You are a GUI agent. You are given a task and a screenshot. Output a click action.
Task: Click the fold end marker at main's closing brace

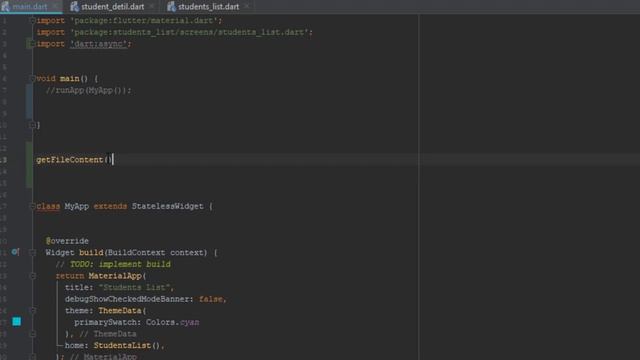point(33,125)
